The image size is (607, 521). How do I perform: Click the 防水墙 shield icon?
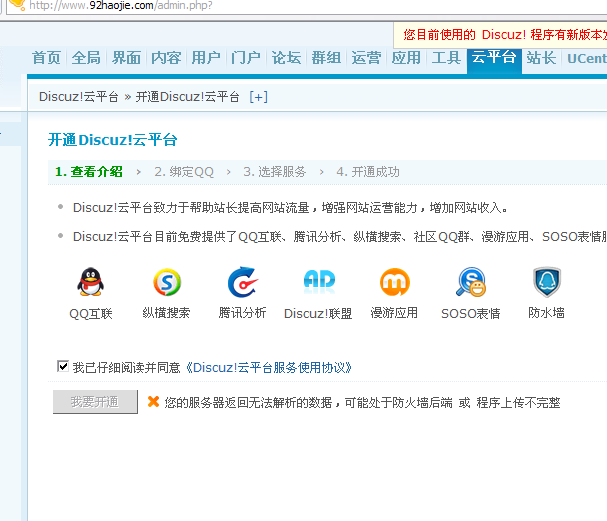[547, 282]
